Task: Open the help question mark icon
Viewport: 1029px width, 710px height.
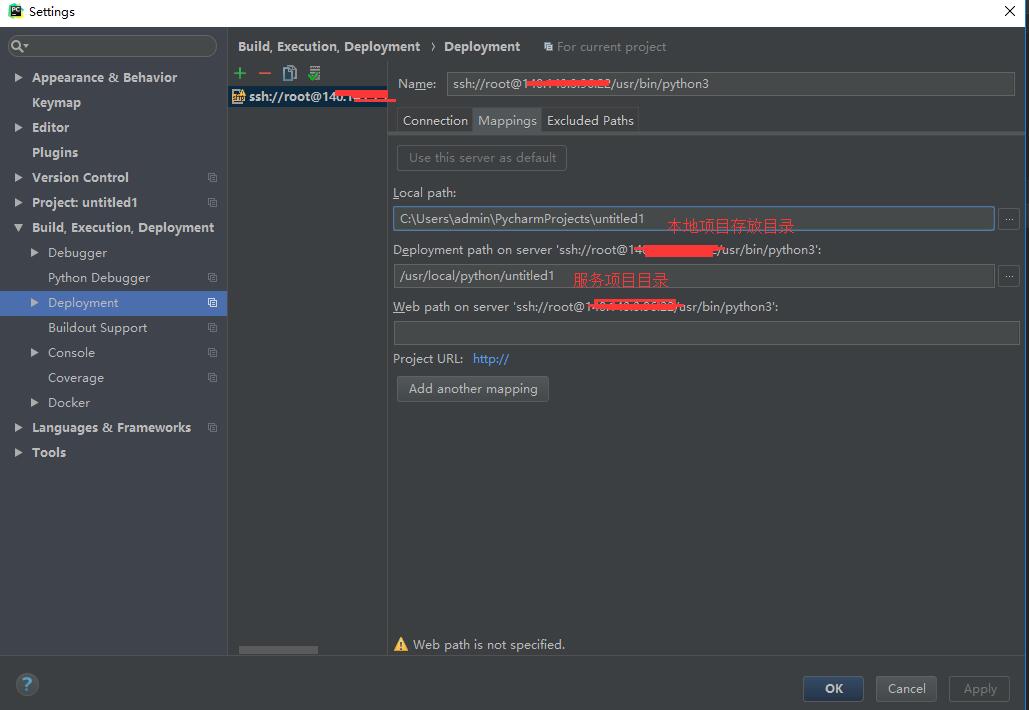Action: (x=27, y=684)
